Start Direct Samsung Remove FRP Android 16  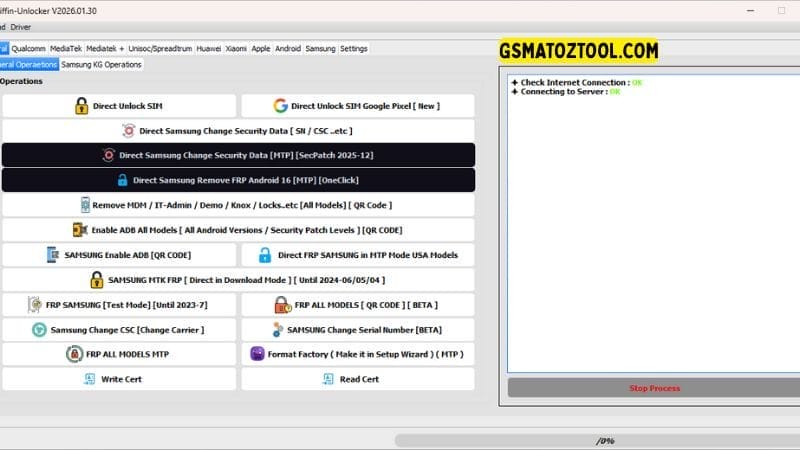point(238,180)
